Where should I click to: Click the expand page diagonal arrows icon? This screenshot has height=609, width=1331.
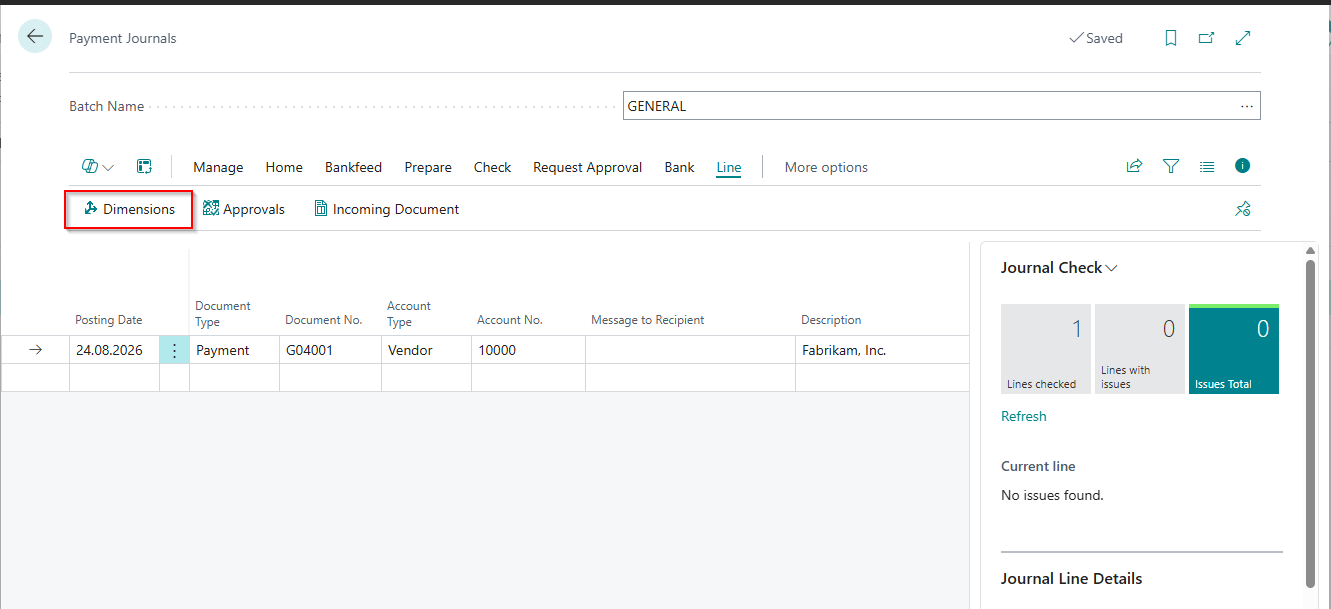[x=1243, y=38]
